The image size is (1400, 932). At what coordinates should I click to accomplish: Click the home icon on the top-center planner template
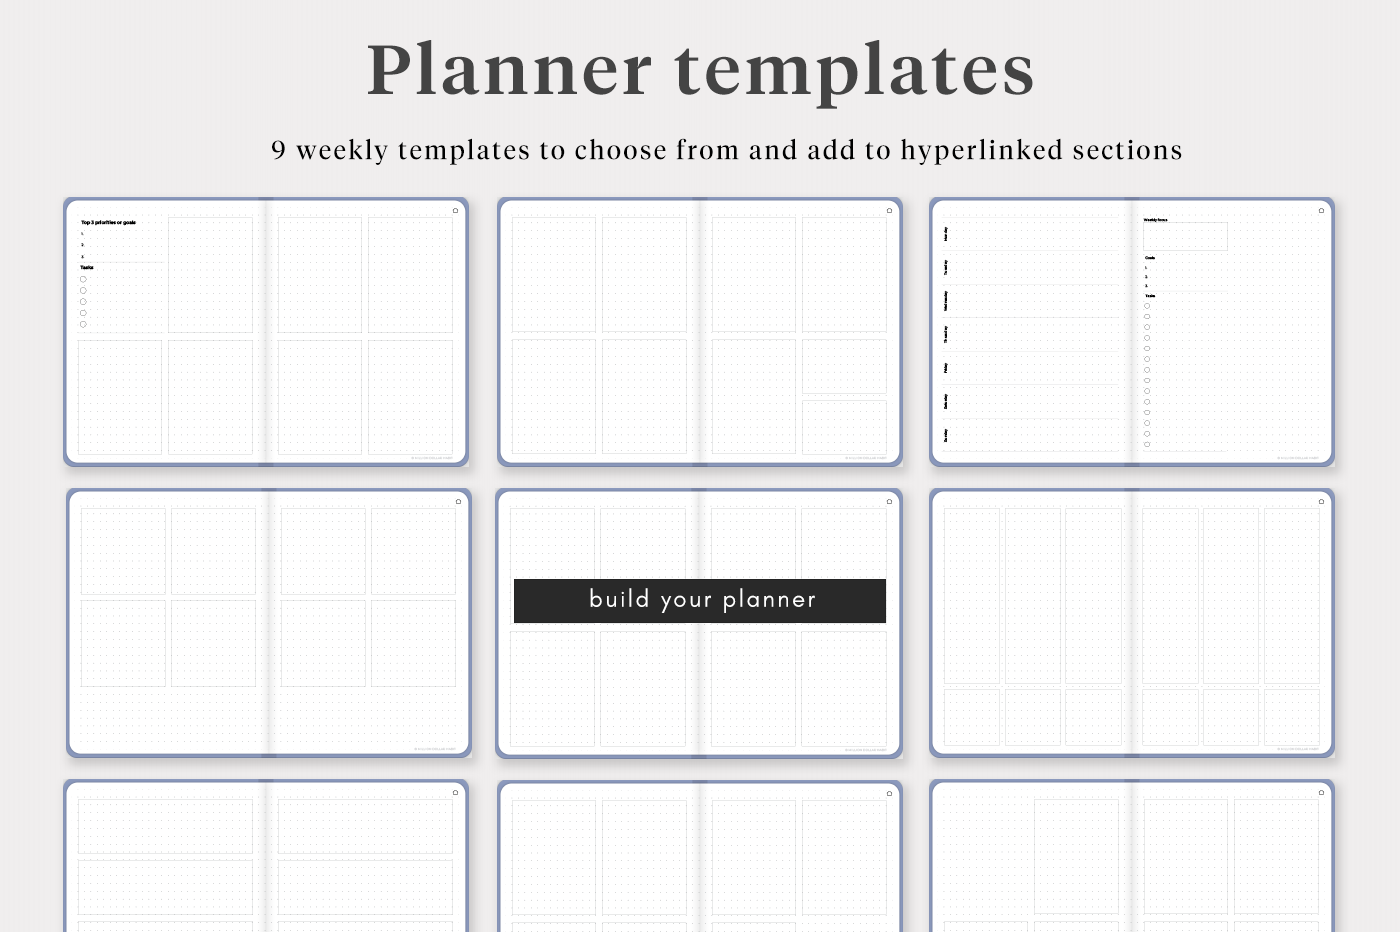point(889,211)
